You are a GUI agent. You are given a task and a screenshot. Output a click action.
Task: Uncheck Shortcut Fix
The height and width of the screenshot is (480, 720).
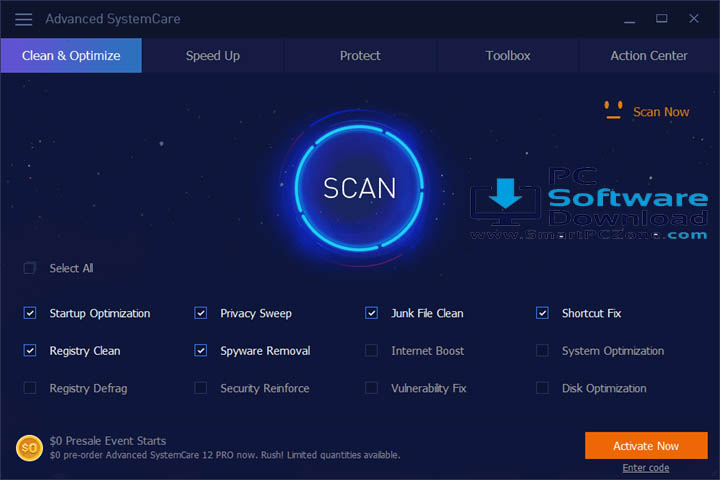542,313
